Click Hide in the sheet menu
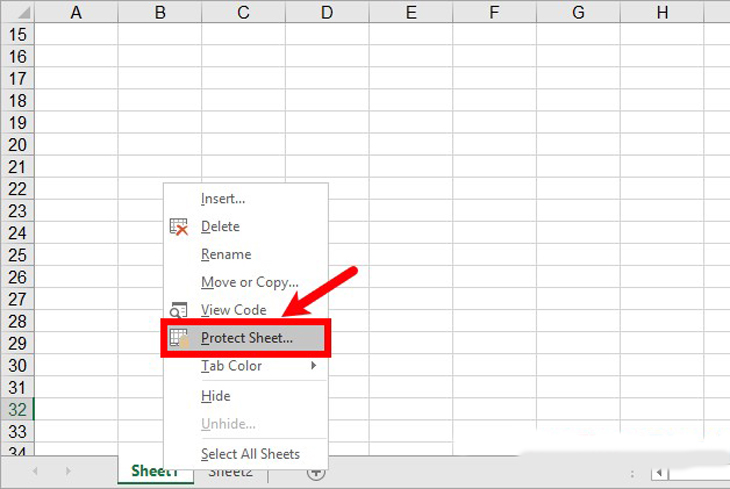Screen dimensions: 730x489 coord(216,396)
